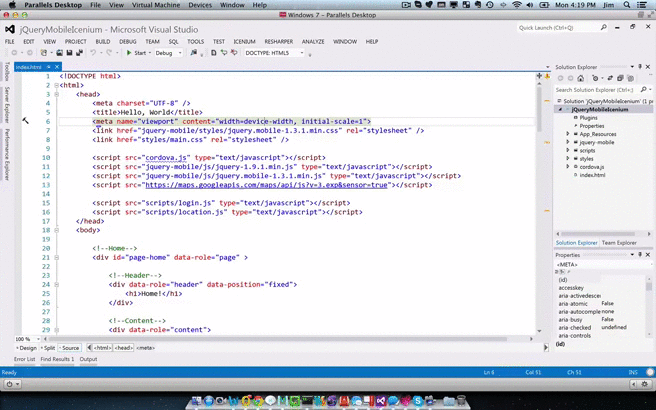The image size is (656, 410).
Task: Click the Skype icon in the Dock
Action: coord(417,401)
